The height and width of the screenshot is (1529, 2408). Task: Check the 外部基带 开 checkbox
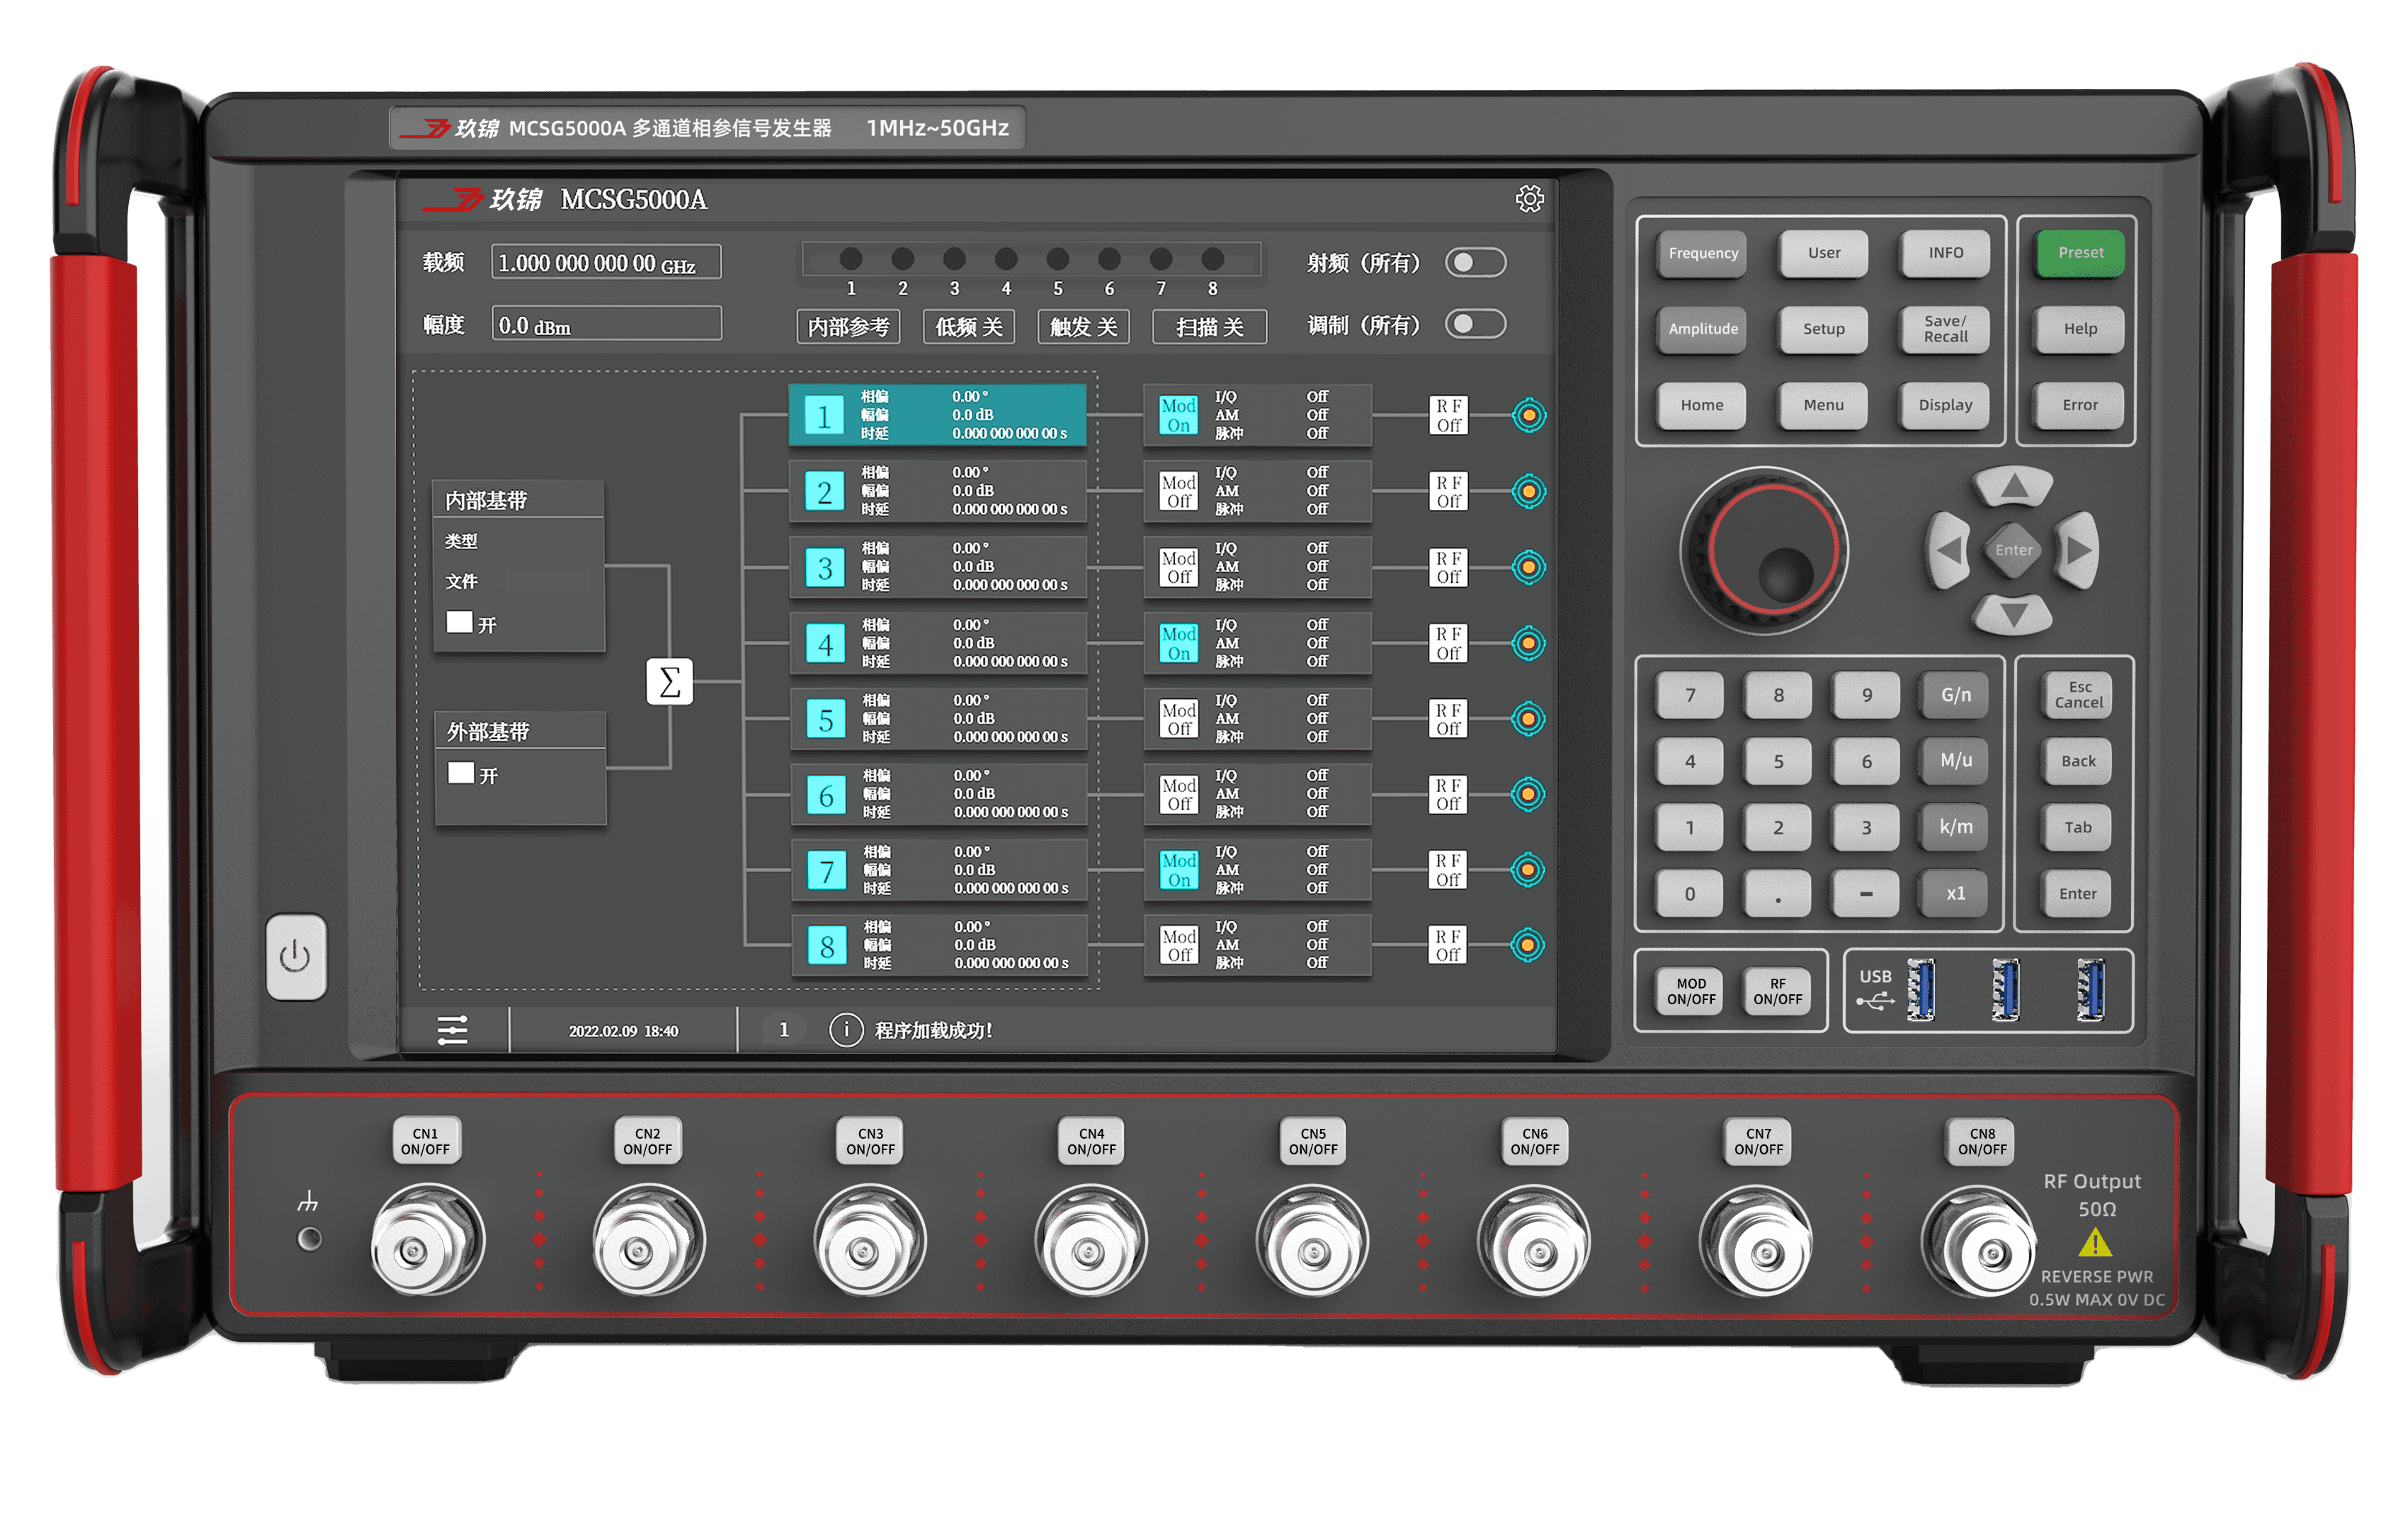point(461,773)
